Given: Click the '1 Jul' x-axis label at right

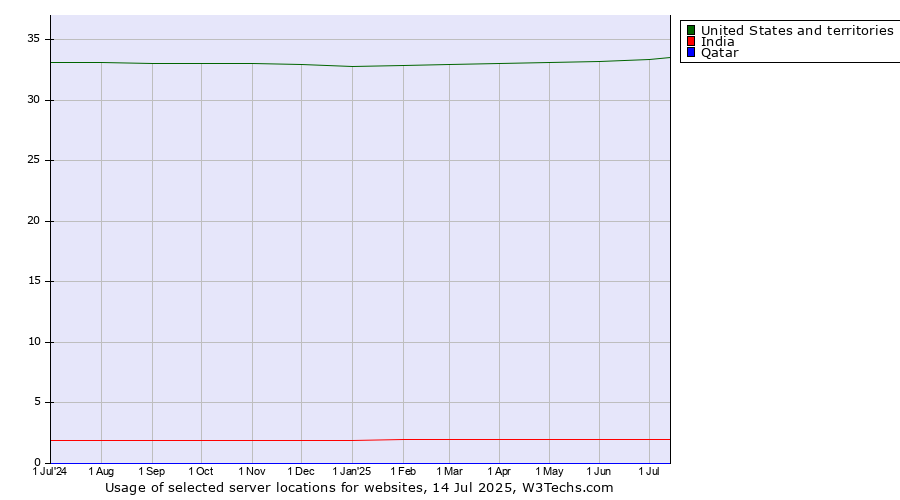Looking at the screenshot, I should (649, 471).
